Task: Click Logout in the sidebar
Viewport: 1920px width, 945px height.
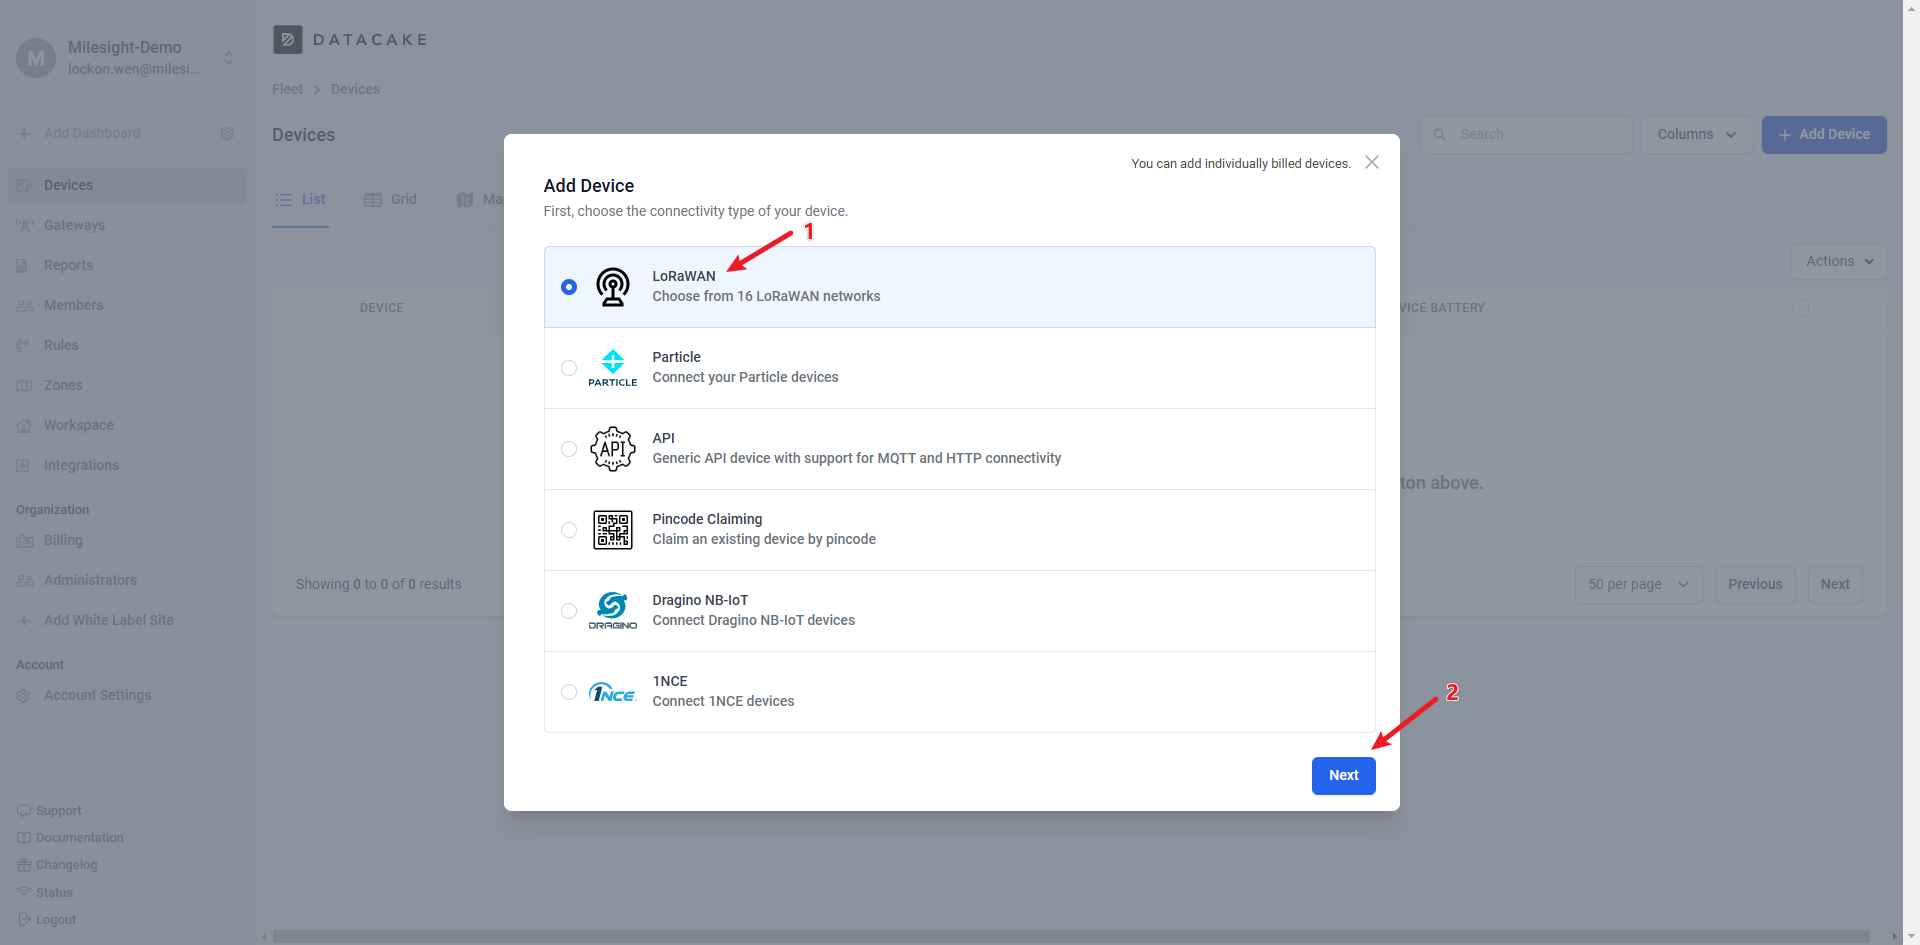Action: (47, 920)
